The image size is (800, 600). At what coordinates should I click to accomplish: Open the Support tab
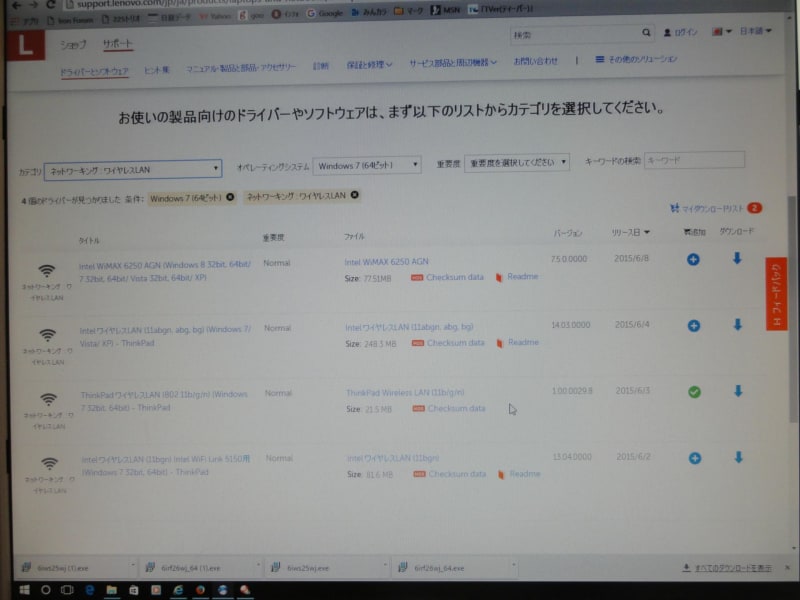pyautogui.click(x=117, y=44)
